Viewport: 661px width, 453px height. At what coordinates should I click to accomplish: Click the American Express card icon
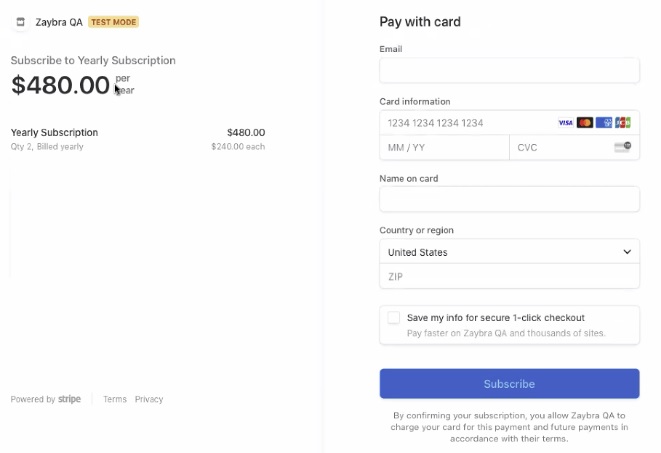(604, 123)
